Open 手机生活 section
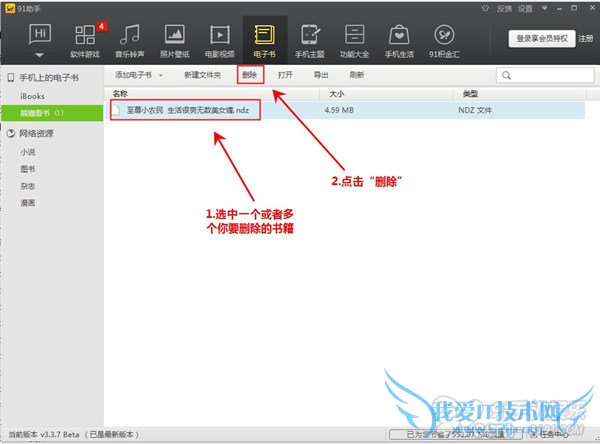The width and height of the screenshot is (600, 444). pyautogui.click(x=399, y=41)
